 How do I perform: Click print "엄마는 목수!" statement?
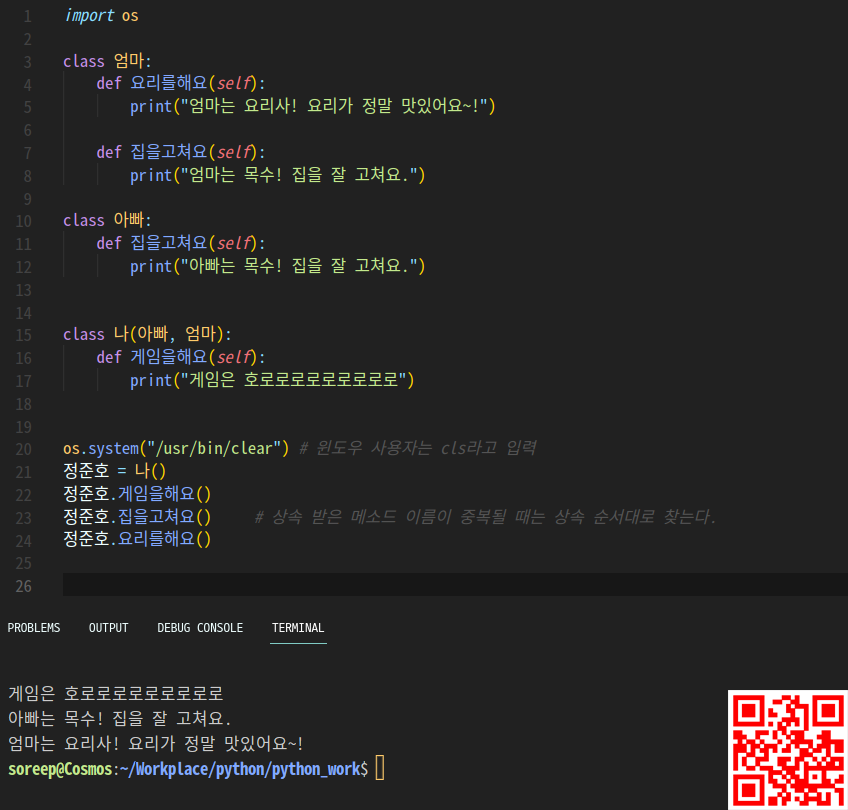[277, 175]
